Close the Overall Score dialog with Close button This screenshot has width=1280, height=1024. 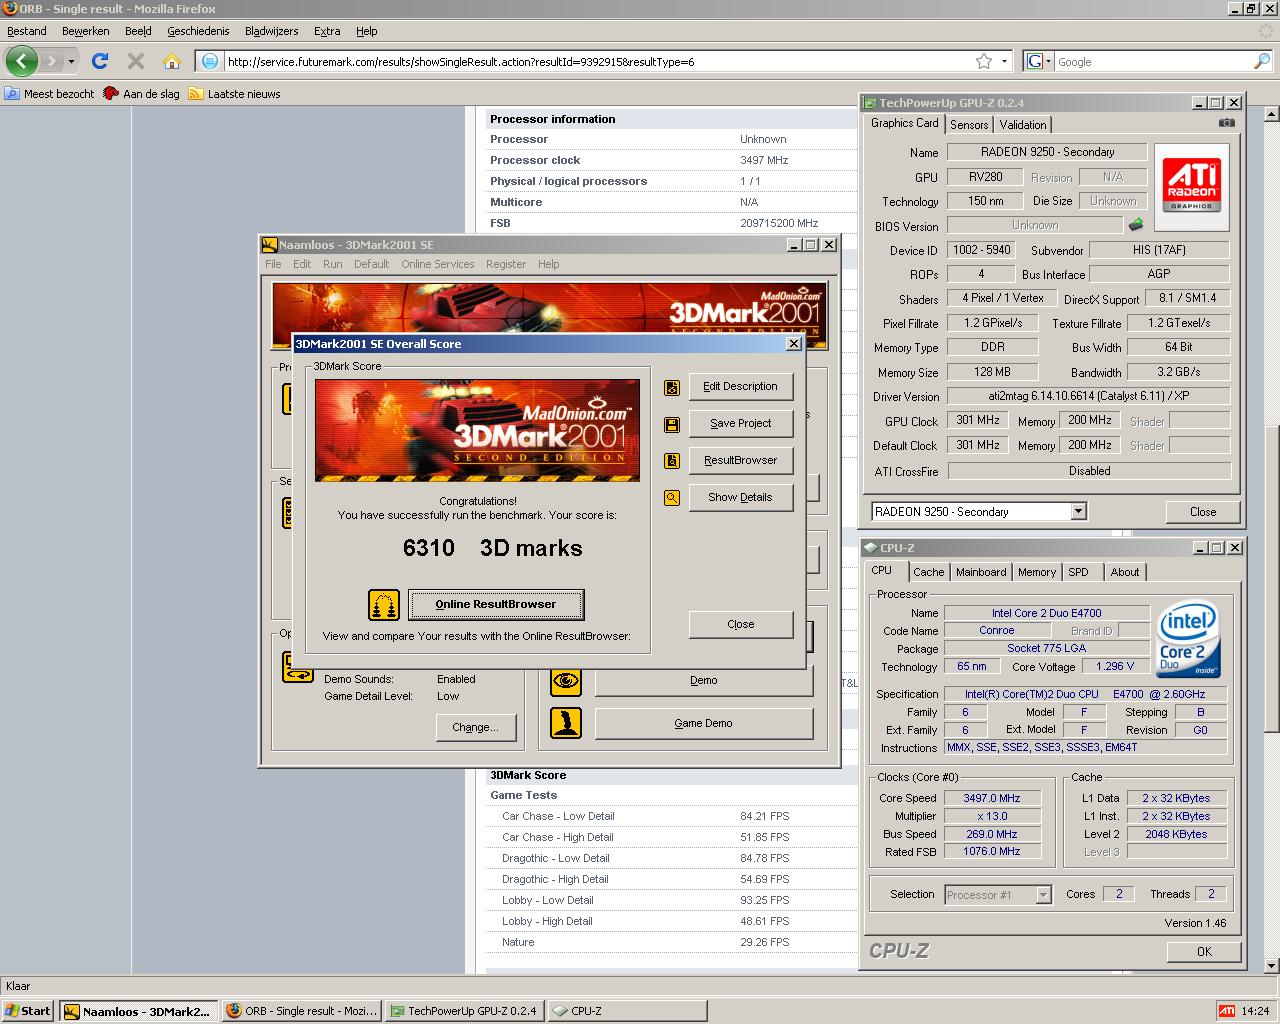click(741, 624)
